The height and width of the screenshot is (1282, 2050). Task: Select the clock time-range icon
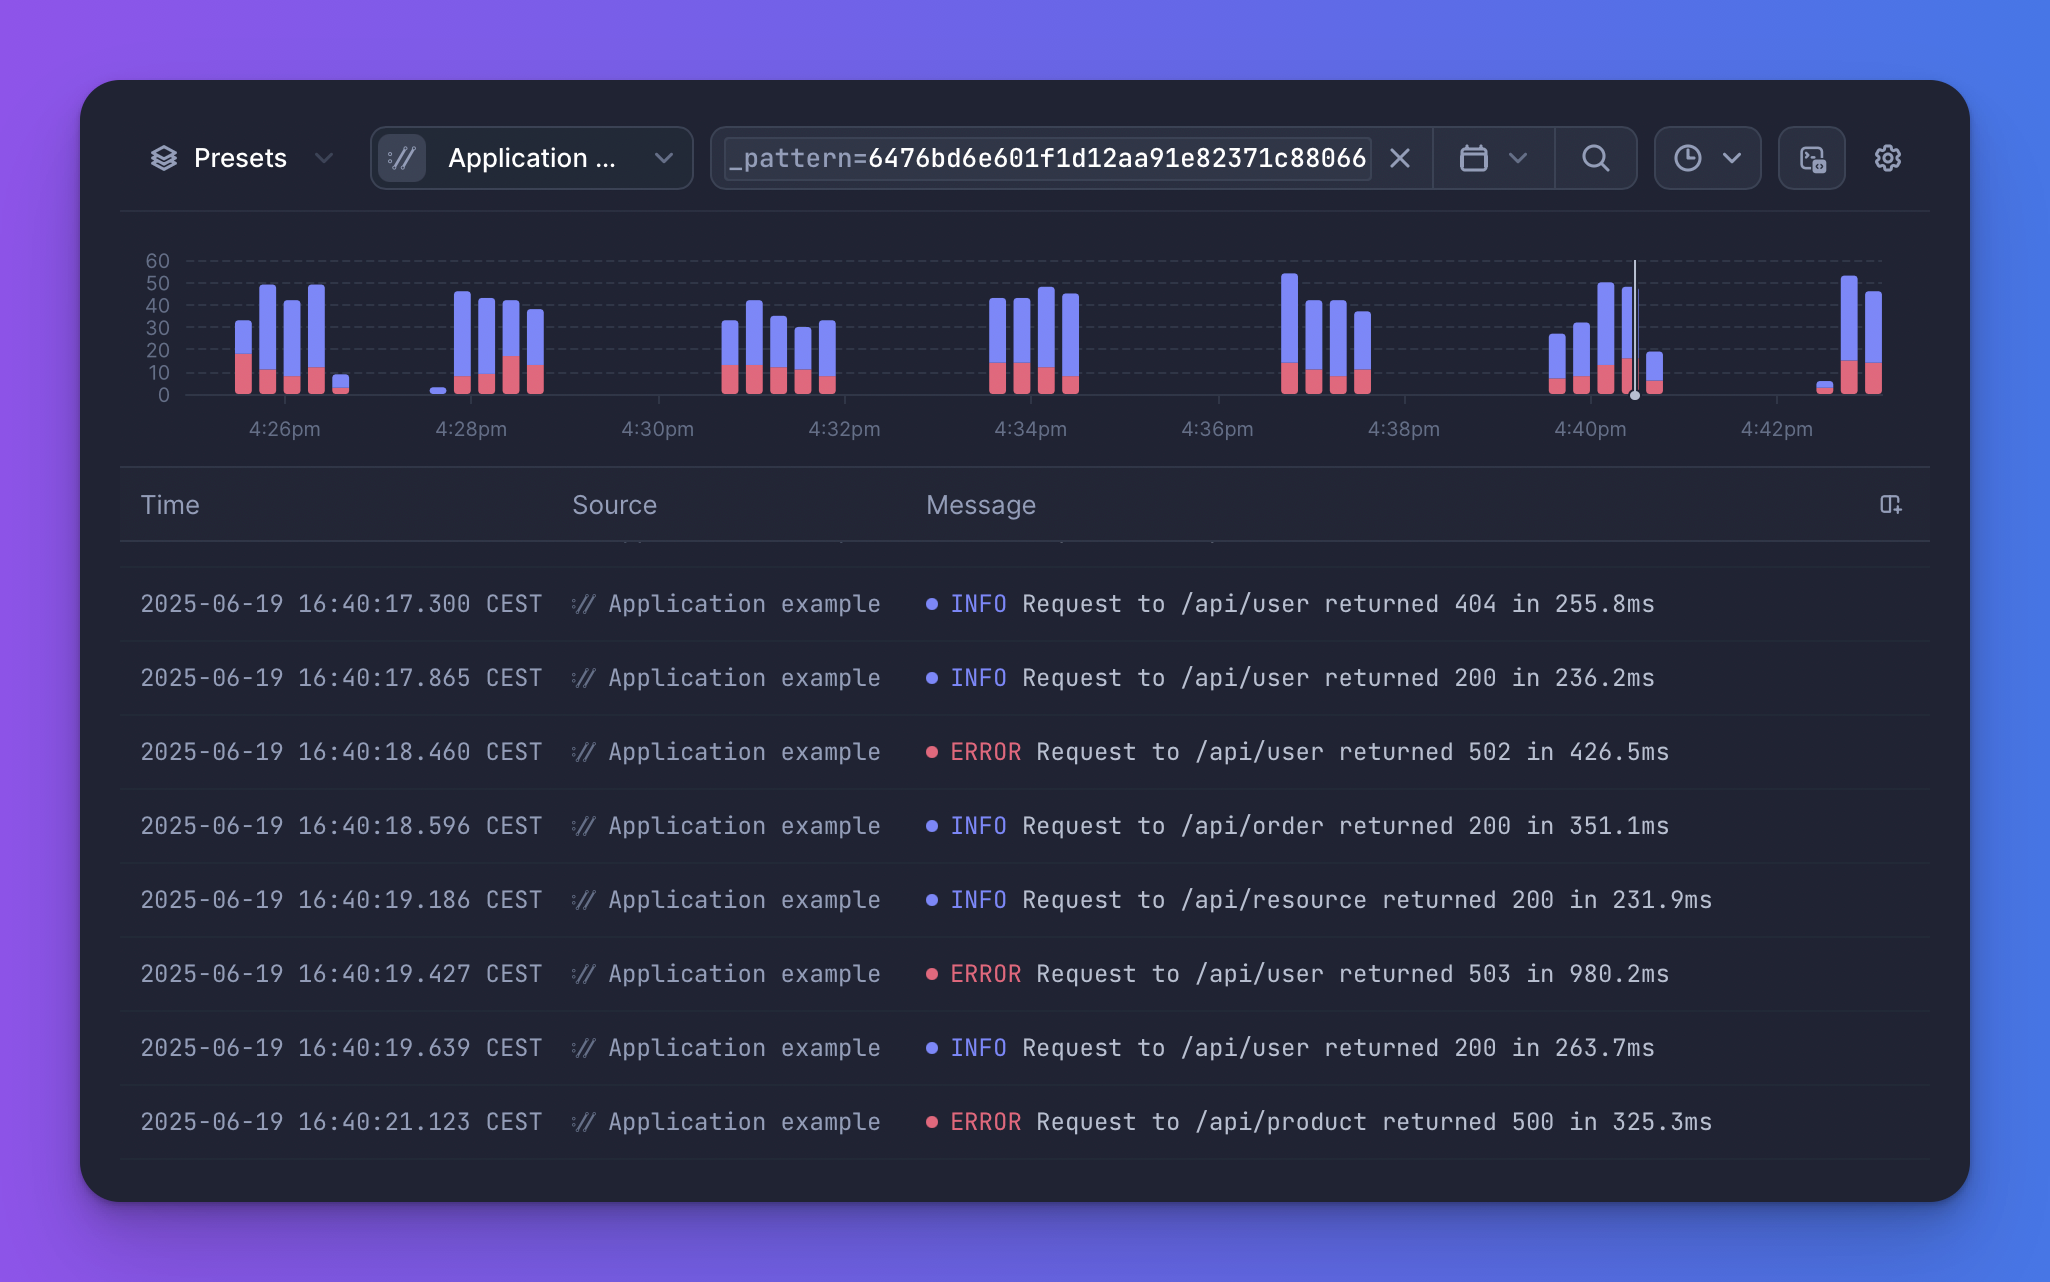pyautogui.click(x=1687, y=158)
